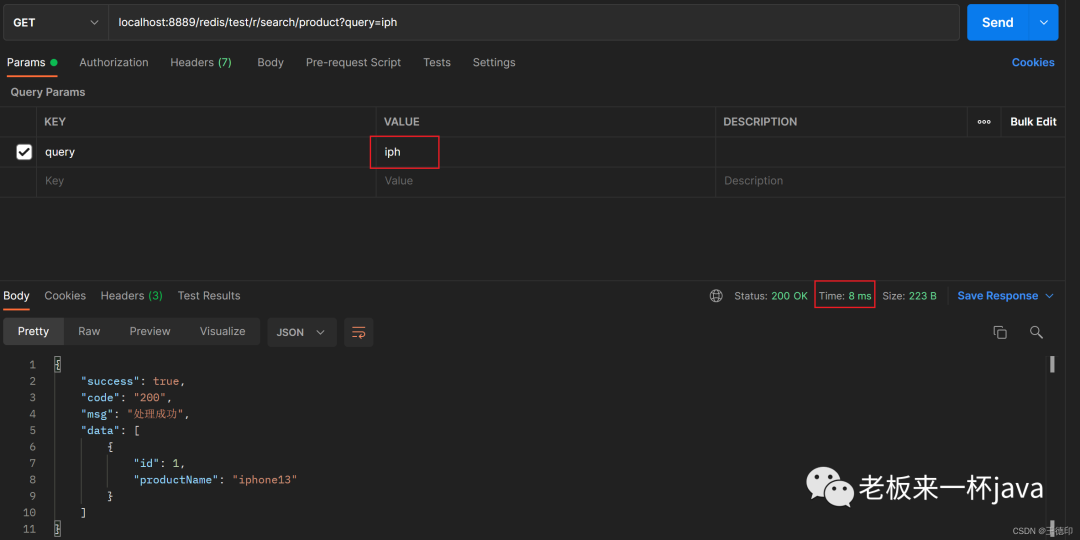Viewport: 1080px width, 540px height.
Task: Open the GET method dropdown
Action: coord(56,22)
